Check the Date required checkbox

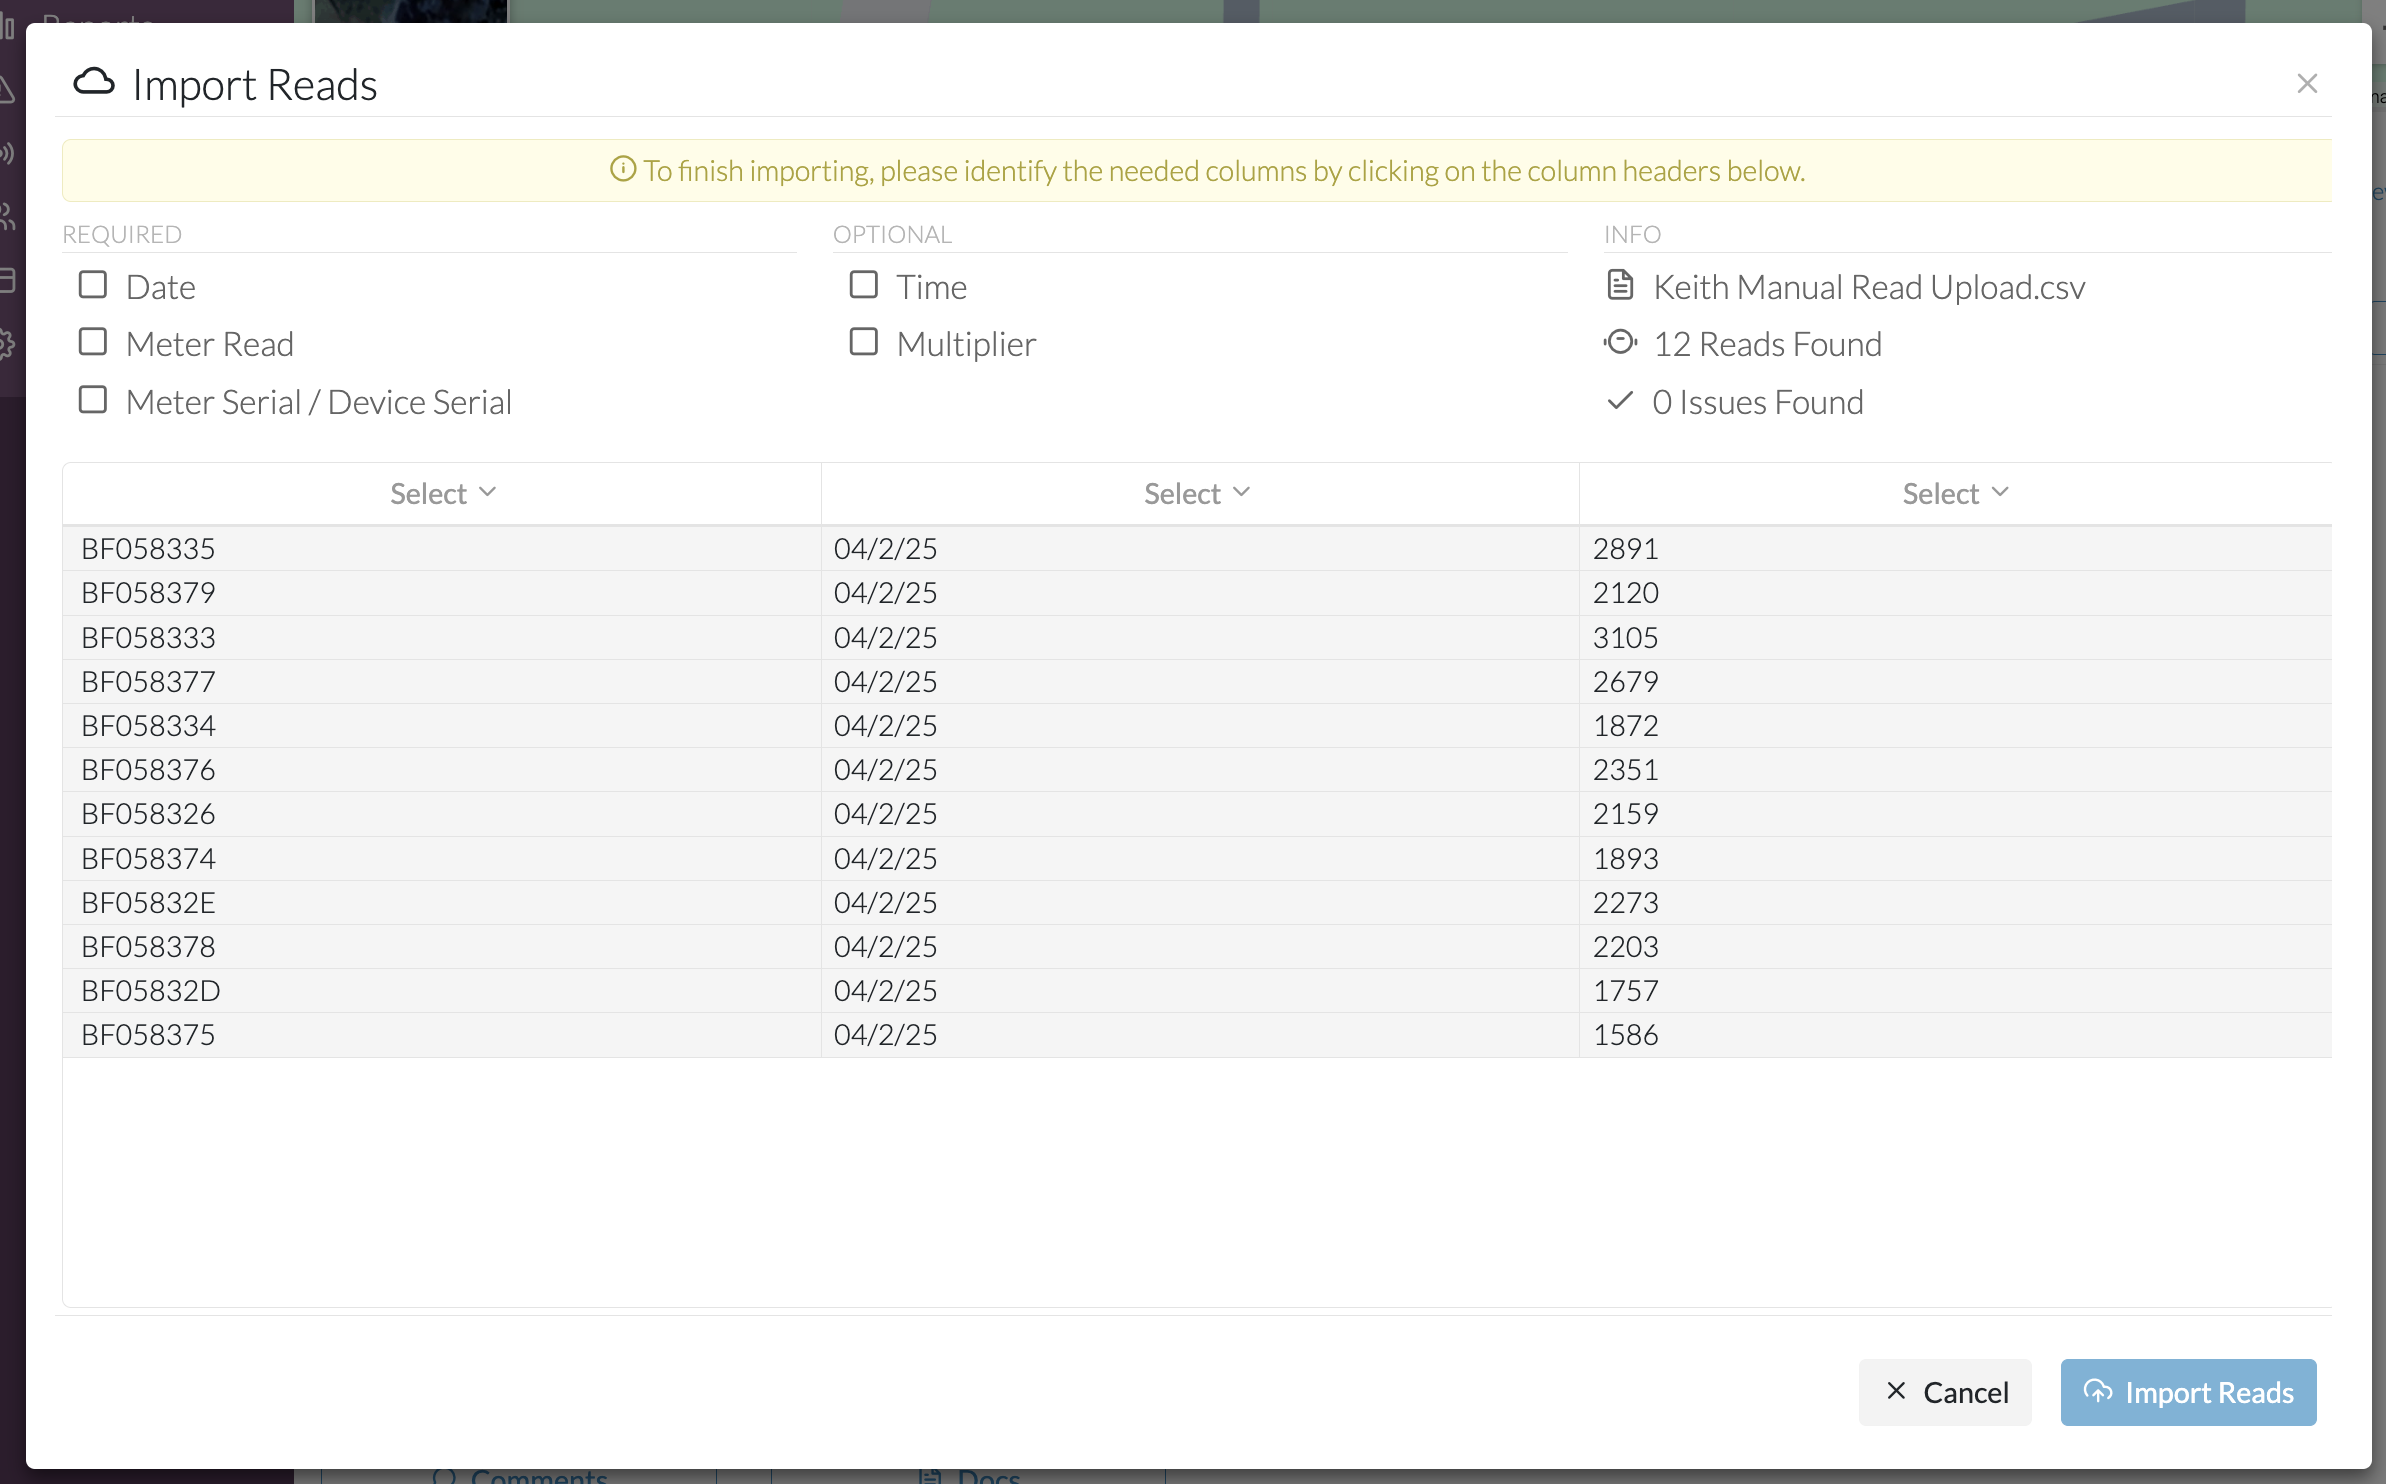93,285
